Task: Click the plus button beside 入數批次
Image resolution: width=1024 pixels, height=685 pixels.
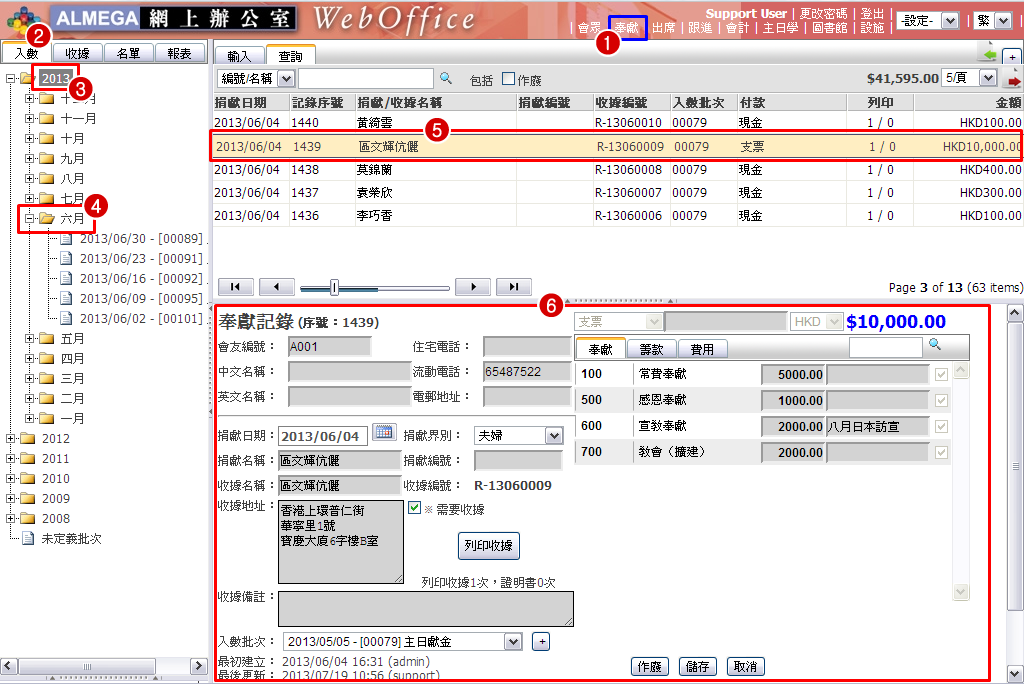Action: click(540, 641)
